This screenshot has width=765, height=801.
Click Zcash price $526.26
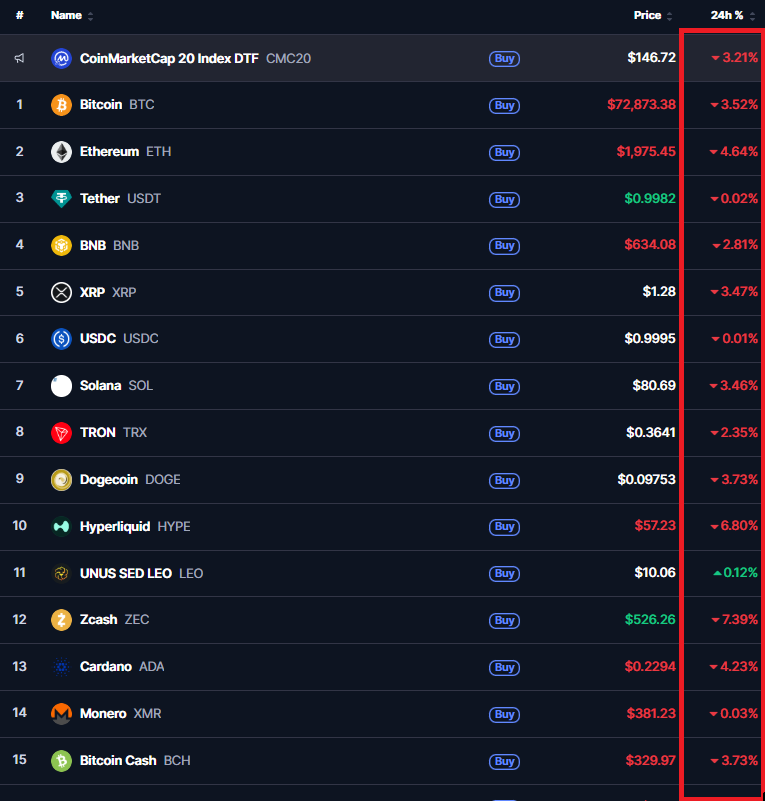[650, 620]
